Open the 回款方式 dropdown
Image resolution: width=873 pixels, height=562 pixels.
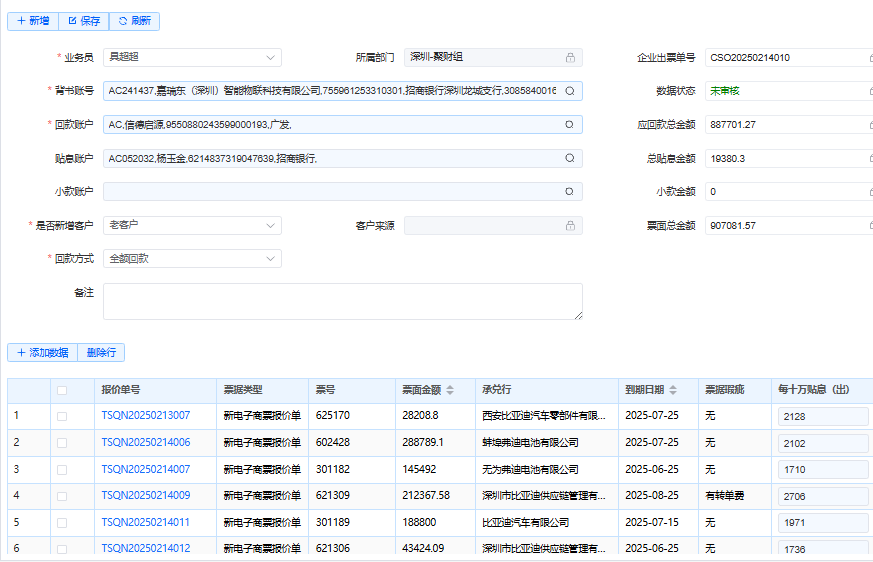[271, 259]
